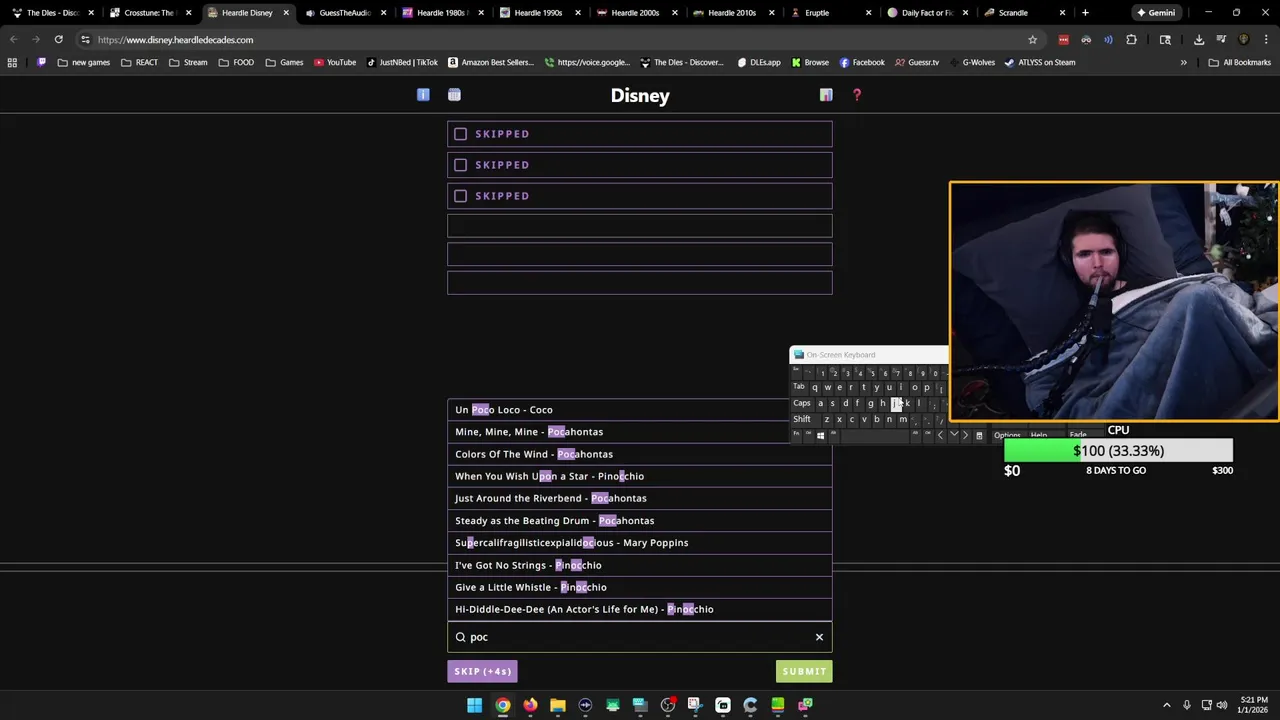Switch to the Heardle 1990s tab
The height and width of the screenshot is (720, 1280).
[x=538, y=13]
